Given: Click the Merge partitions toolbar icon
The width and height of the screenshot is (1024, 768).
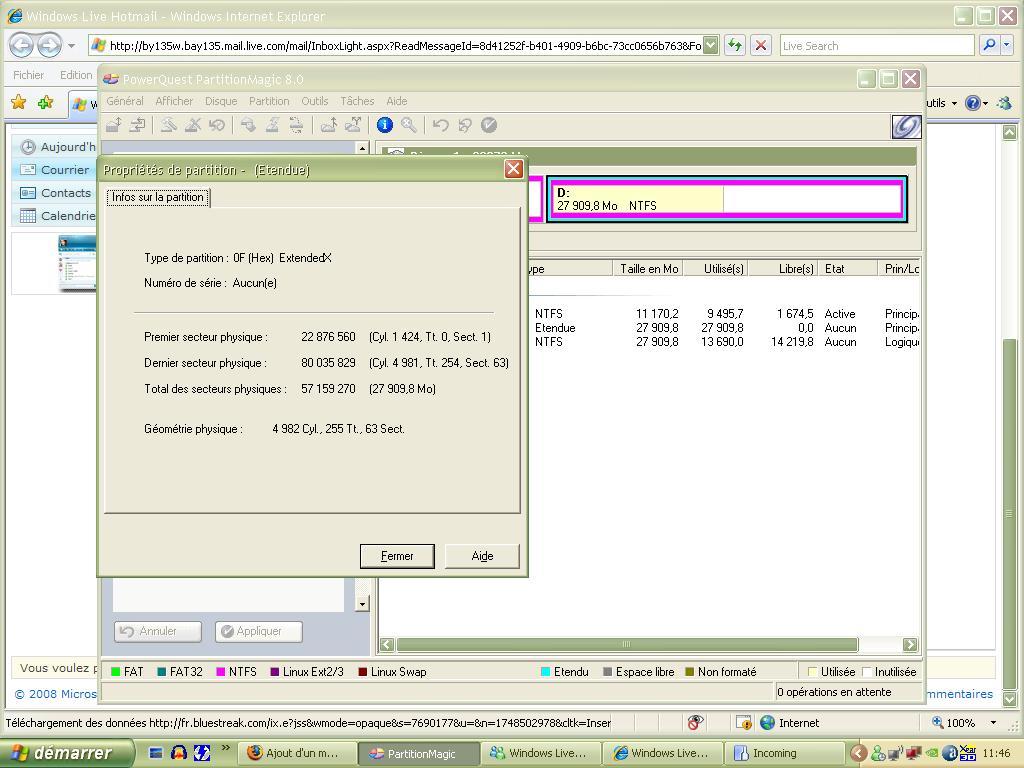Looking at the screenshot, I should (328, 125).
